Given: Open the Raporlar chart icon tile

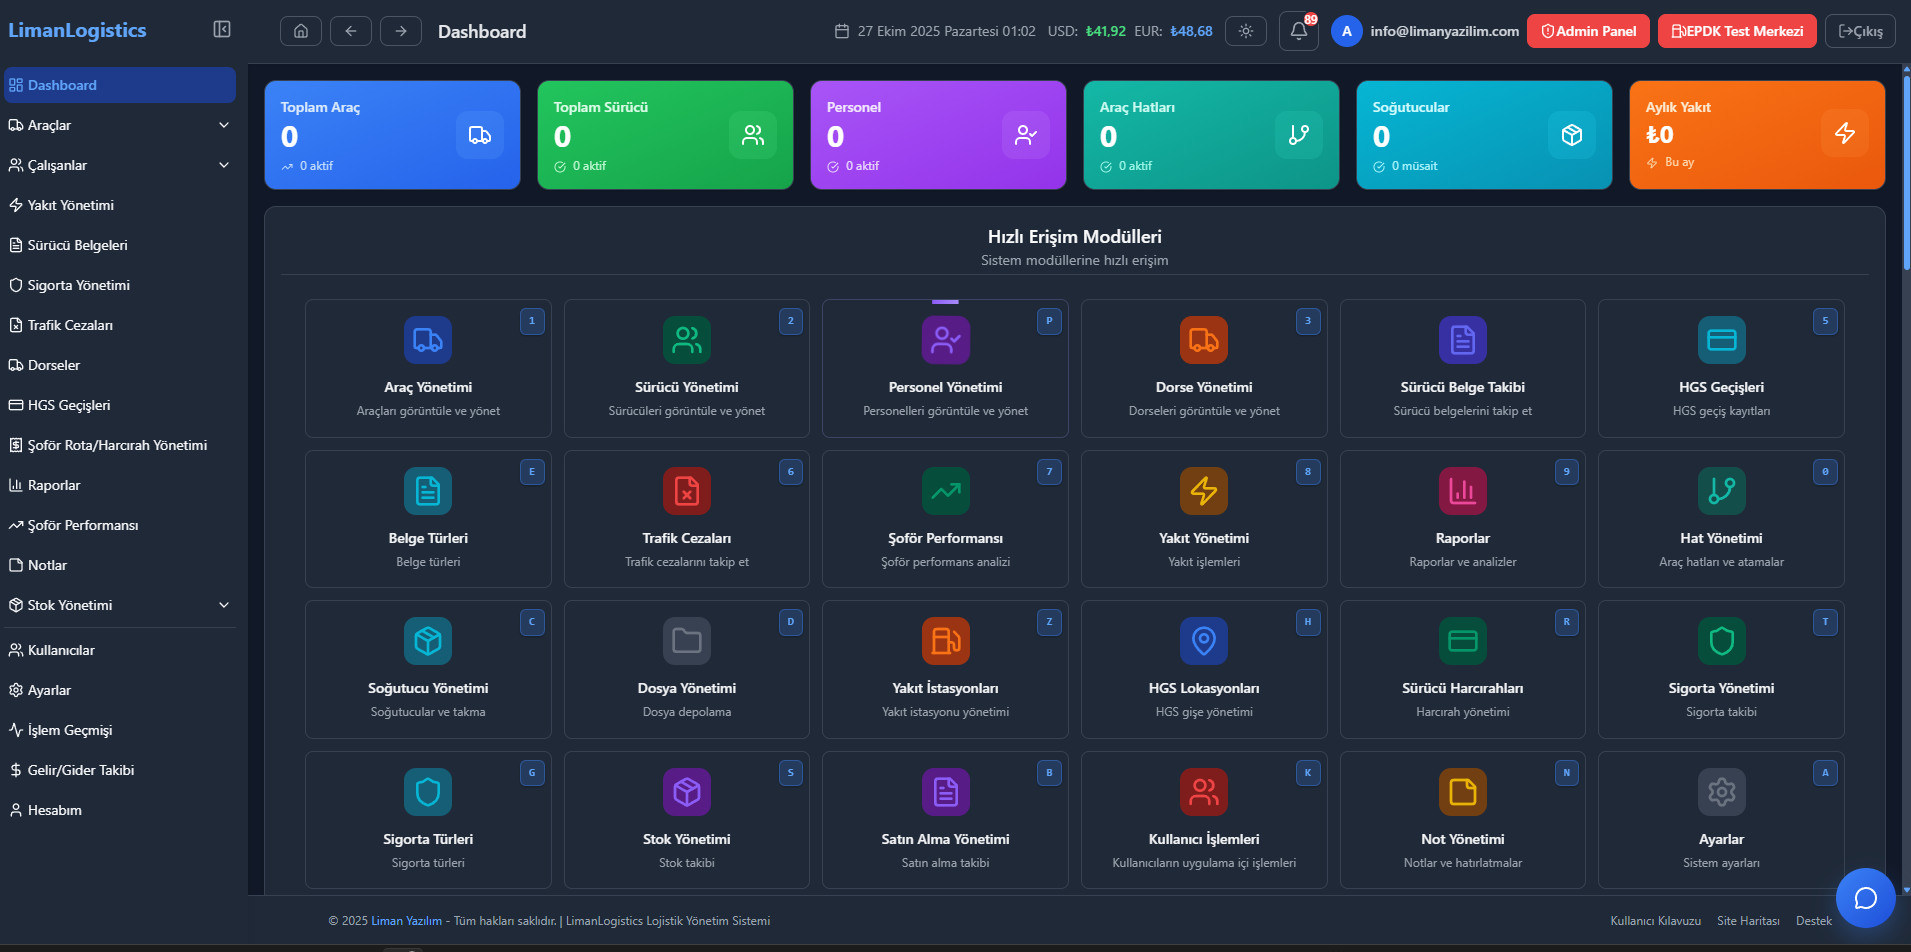Looking at the screenshot, I should pyautogui.click(x=1462, y=491).
